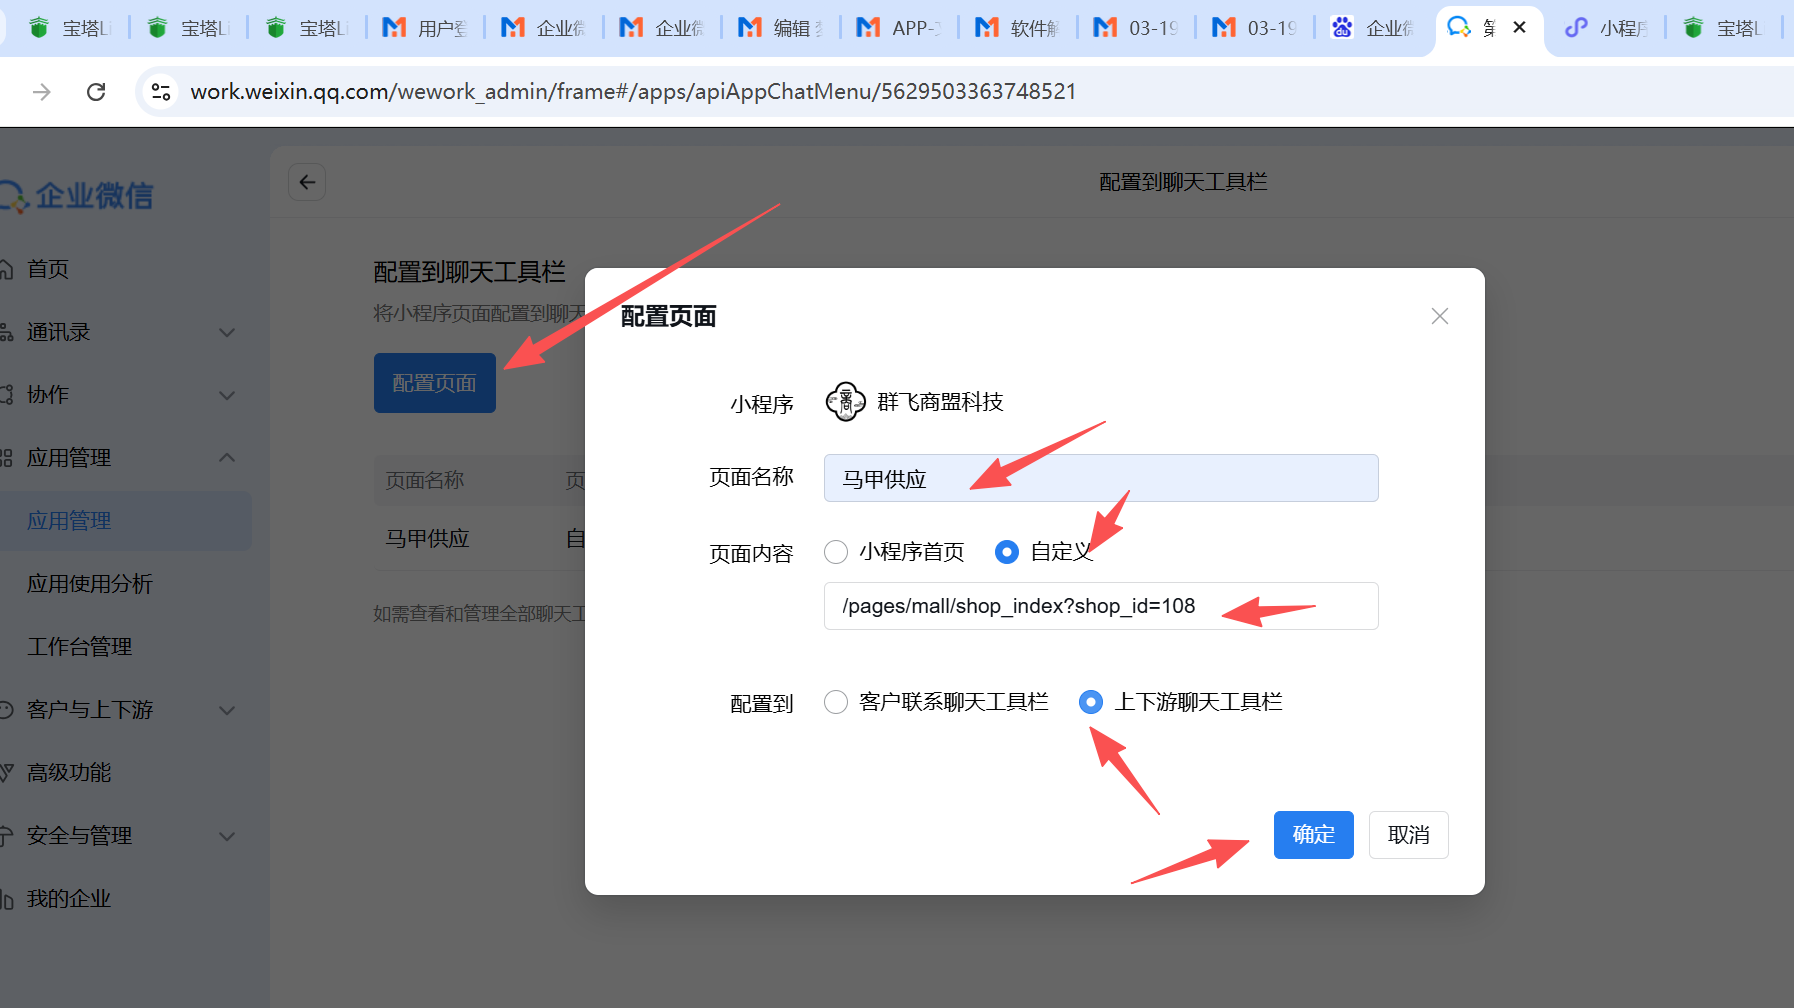Click the 页面名称 input field

coord(1100,478)
